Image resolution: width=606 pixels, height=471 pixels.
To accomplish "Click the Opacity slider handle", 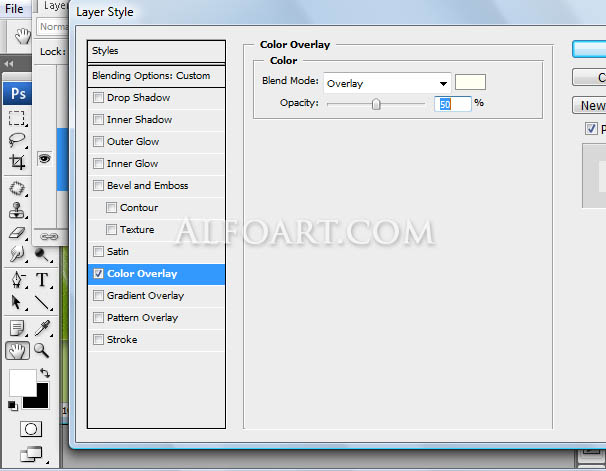I will click(376, 104).
